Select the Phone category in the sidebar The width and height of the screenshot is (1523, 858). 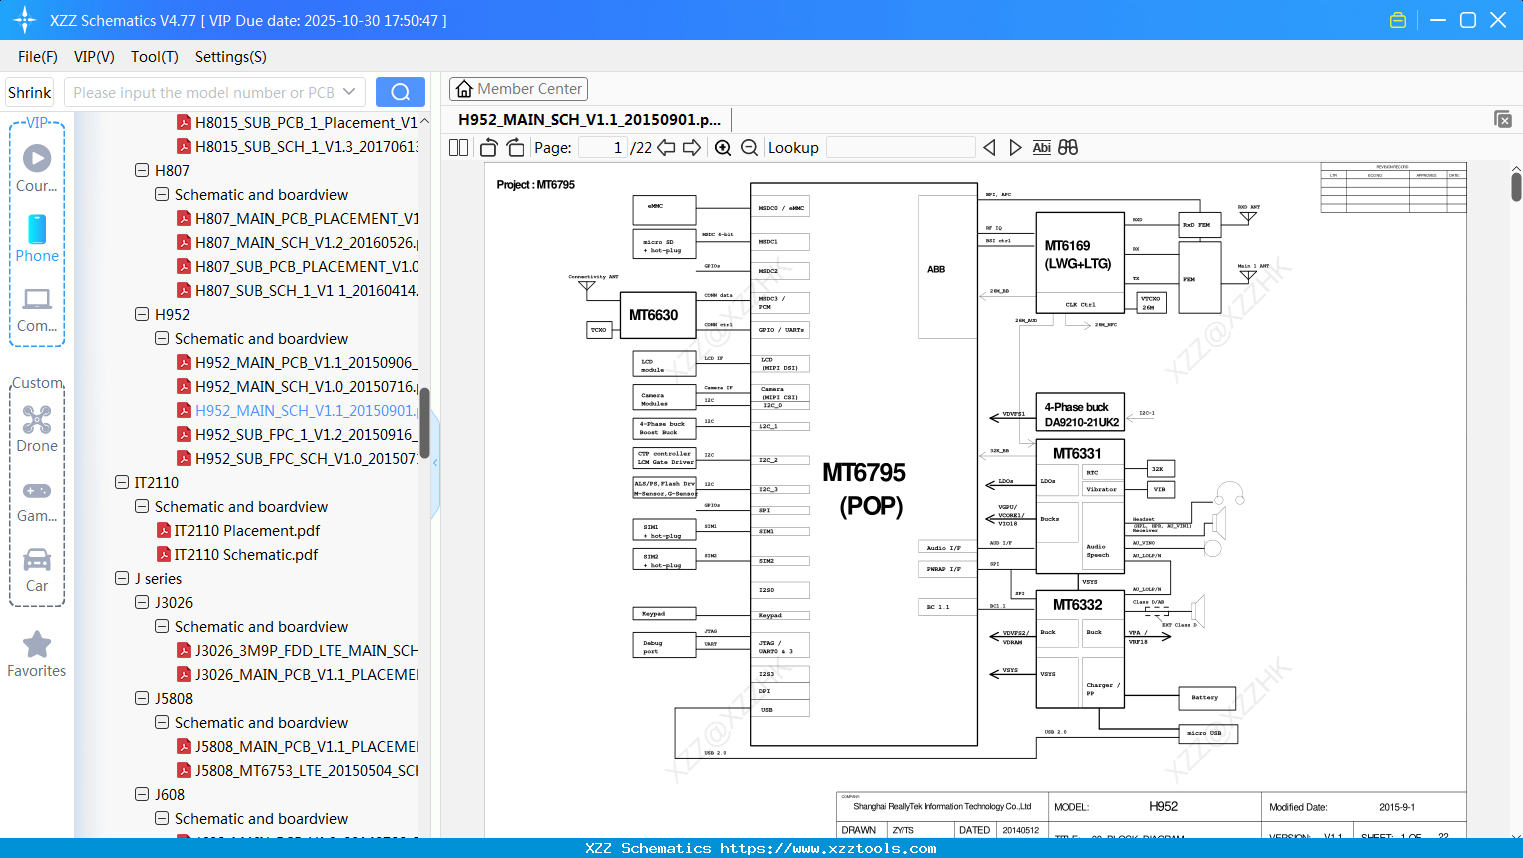37,240
